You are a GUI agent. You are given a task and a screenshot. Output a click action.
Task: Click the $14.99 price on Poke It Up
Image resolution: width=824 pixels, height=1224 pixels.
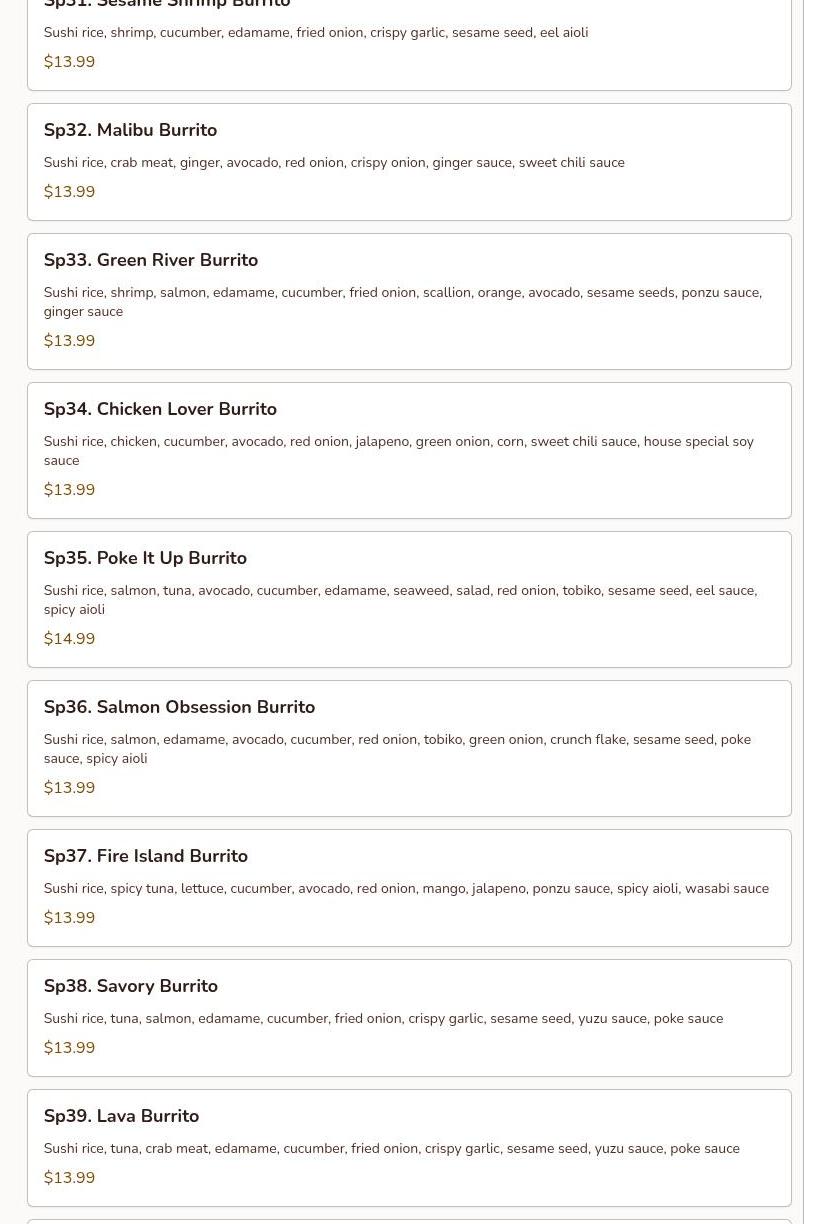pyautogui.click(x=69, y=639)
